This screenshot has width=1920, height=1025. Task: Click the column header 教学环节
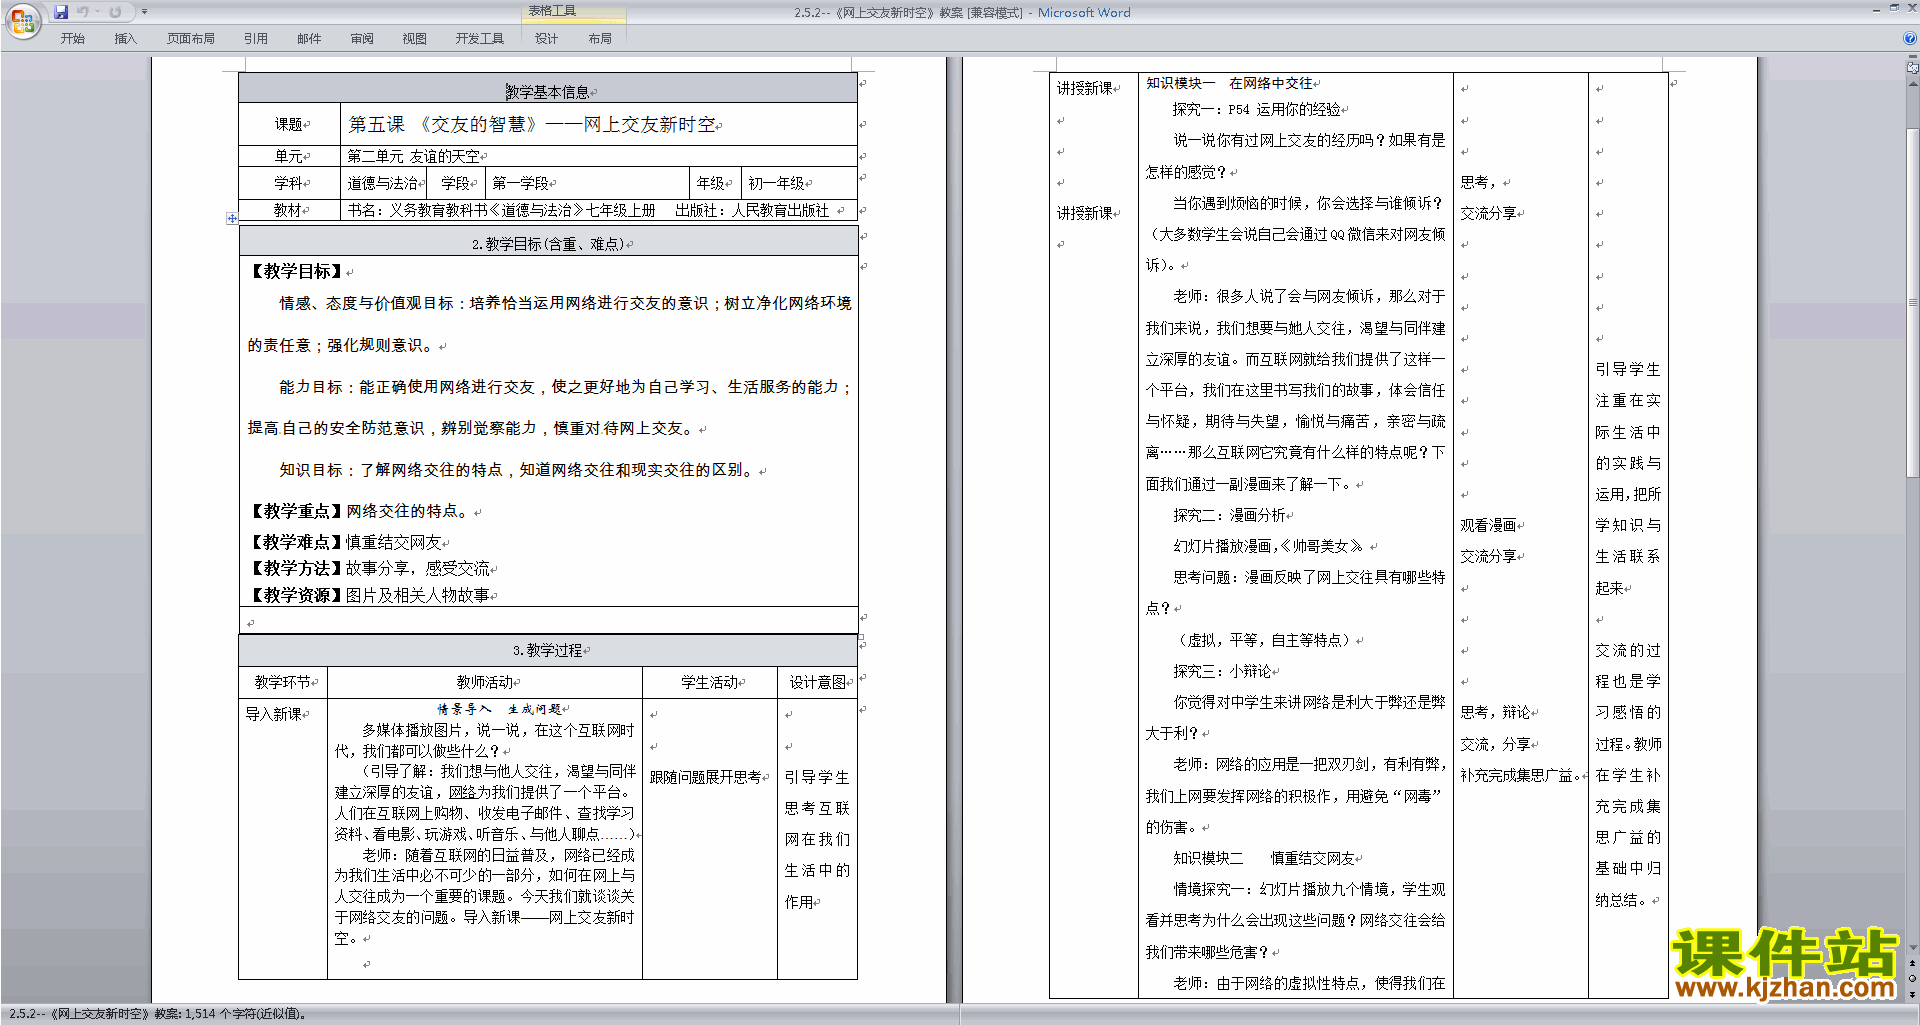283,682
